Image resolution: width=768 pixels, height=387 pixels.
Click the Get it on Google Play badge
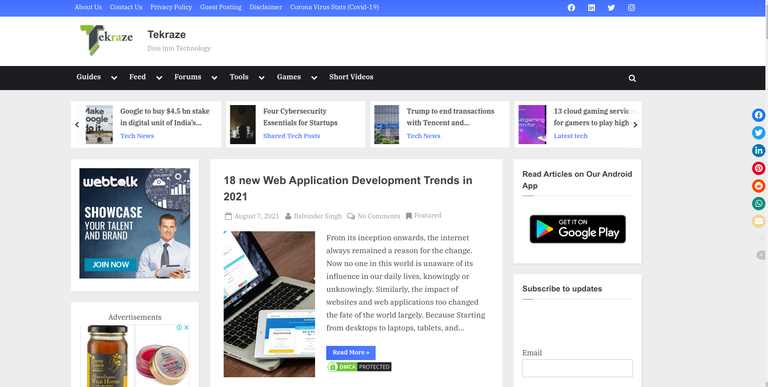pos(577,229)
